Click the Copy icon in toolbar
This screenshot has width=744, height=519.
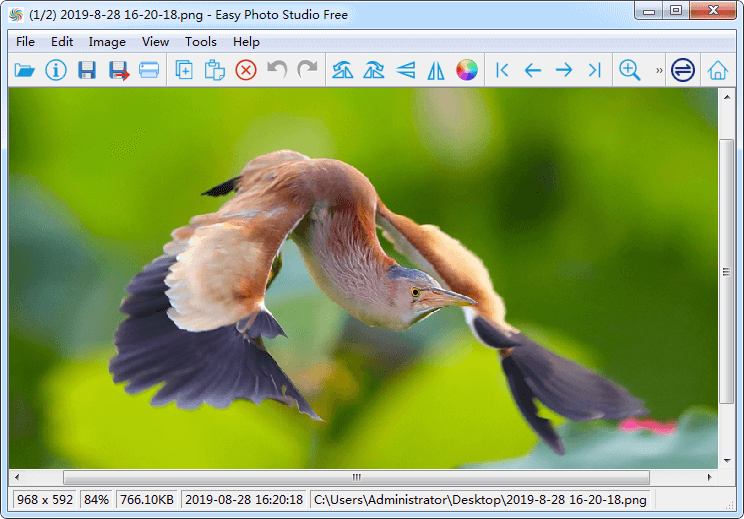coord(184,70)
